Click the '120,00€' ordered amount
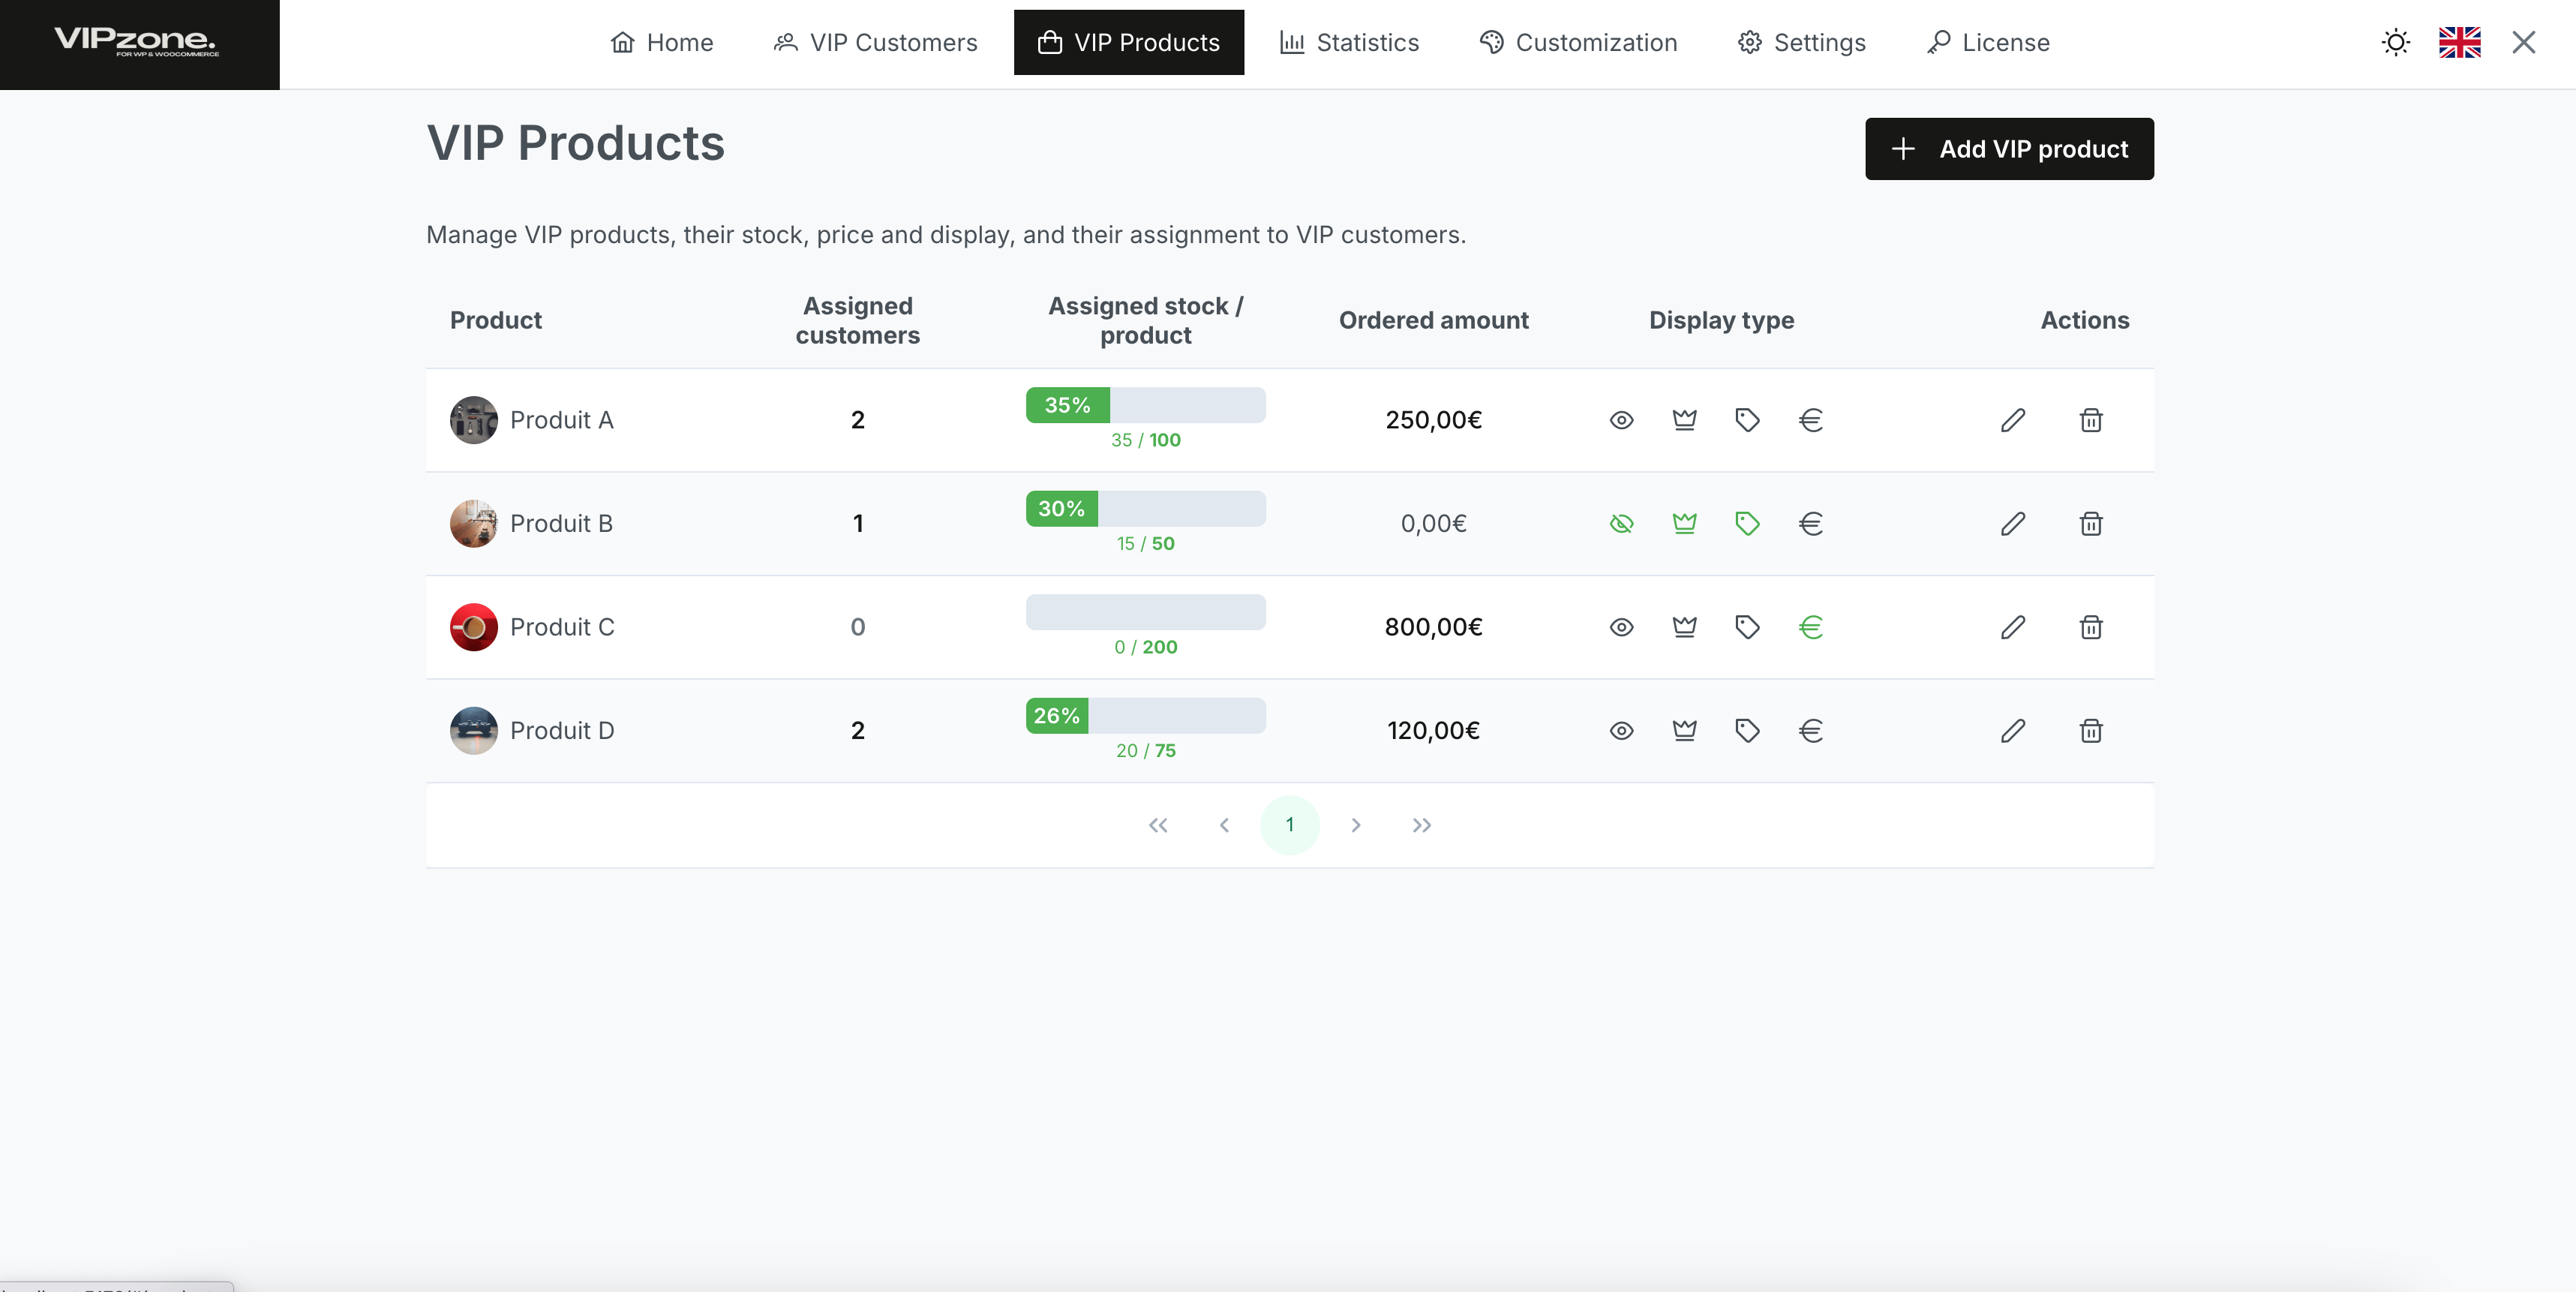The width and height of the screenshot is (2576, 1292). point(1433,731)
